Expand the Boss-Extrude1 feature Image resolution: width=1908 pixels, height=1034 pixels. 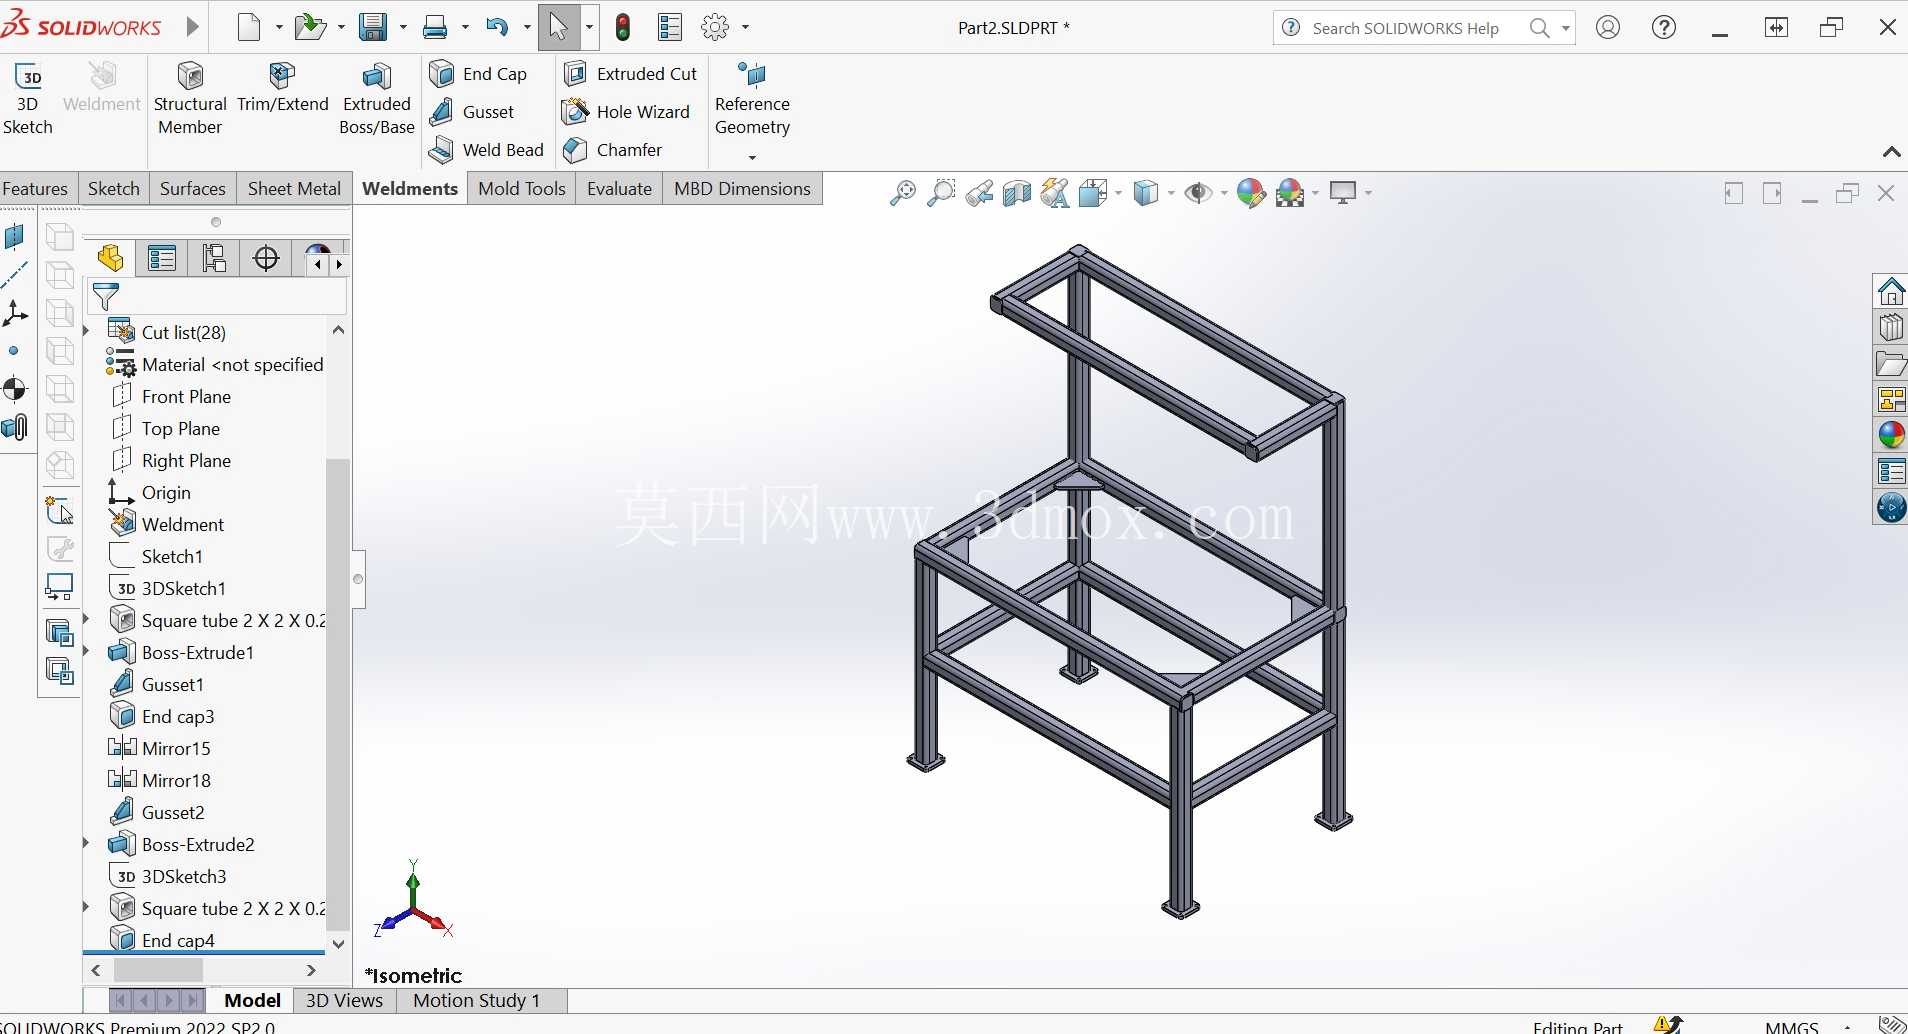point(86,652)
